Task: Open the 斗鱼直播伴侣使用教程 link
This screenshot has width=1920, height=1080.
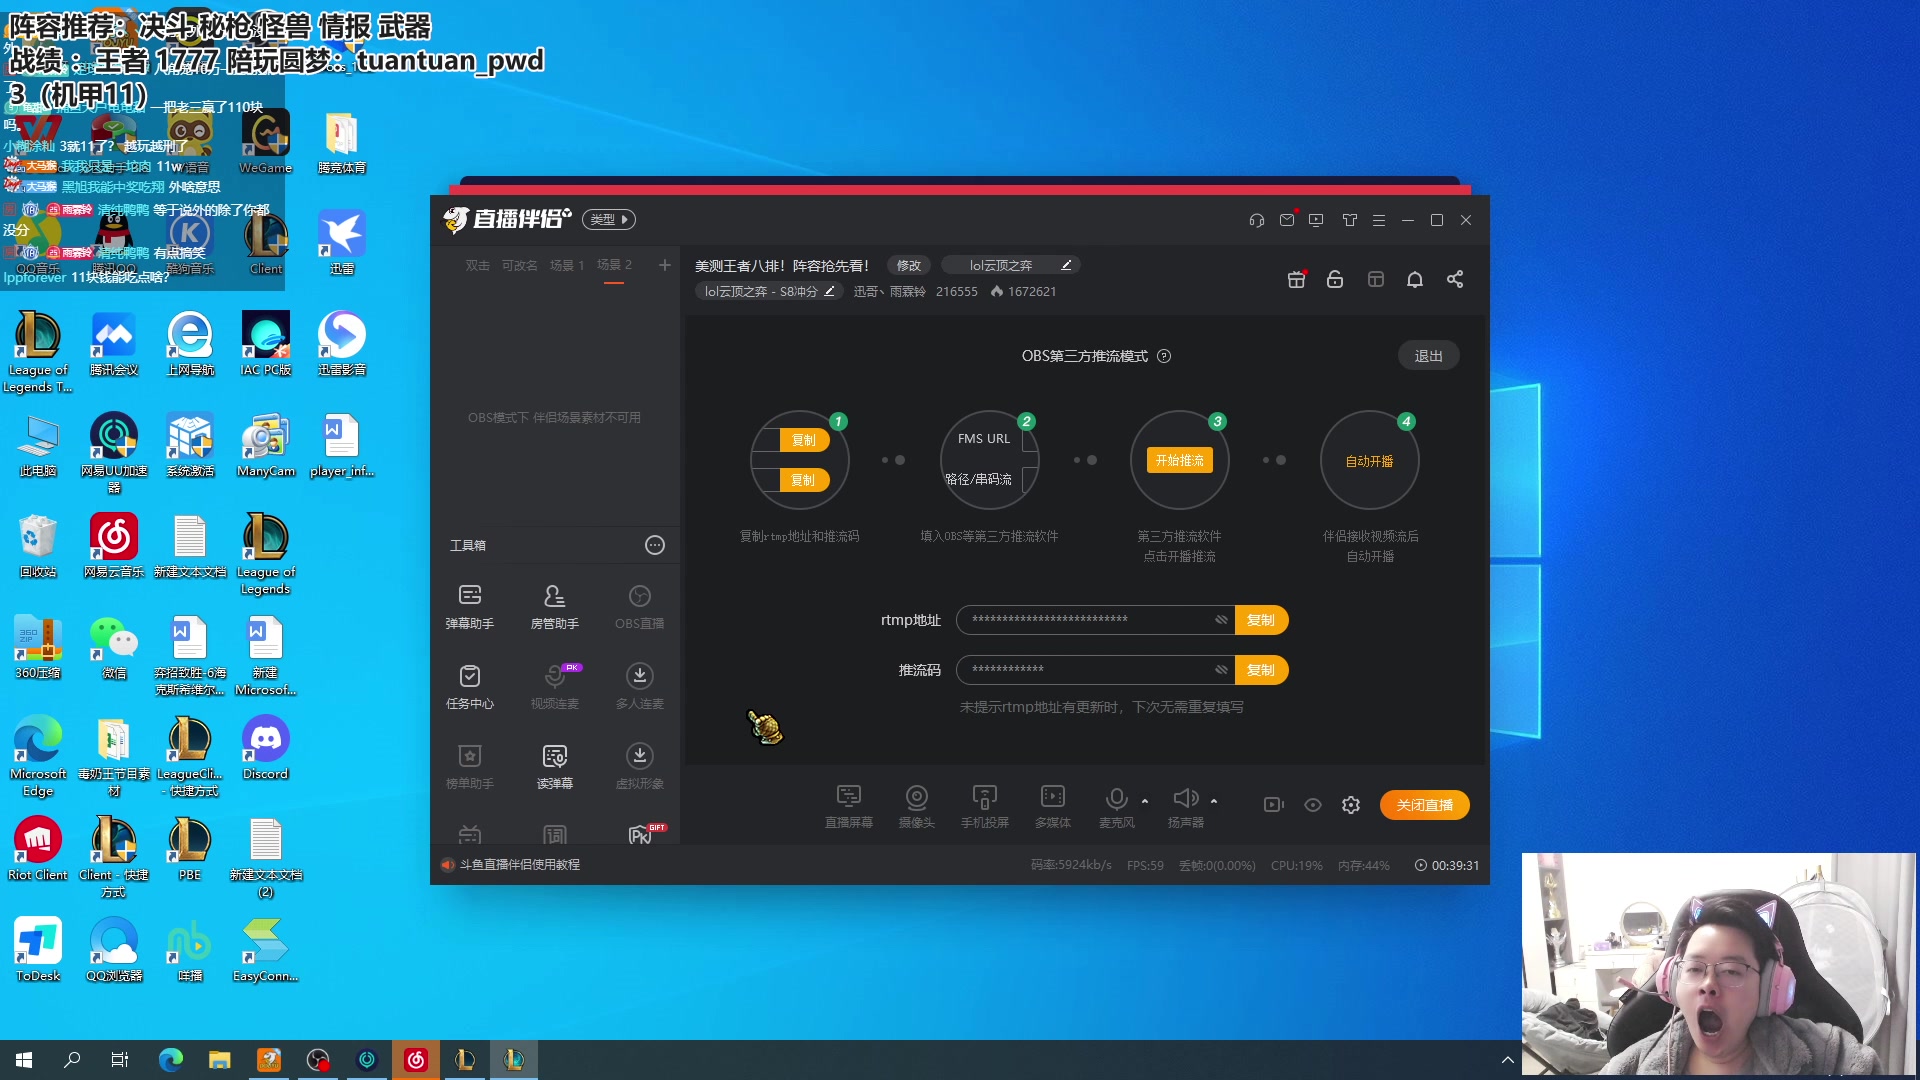Action: (519, 865)
